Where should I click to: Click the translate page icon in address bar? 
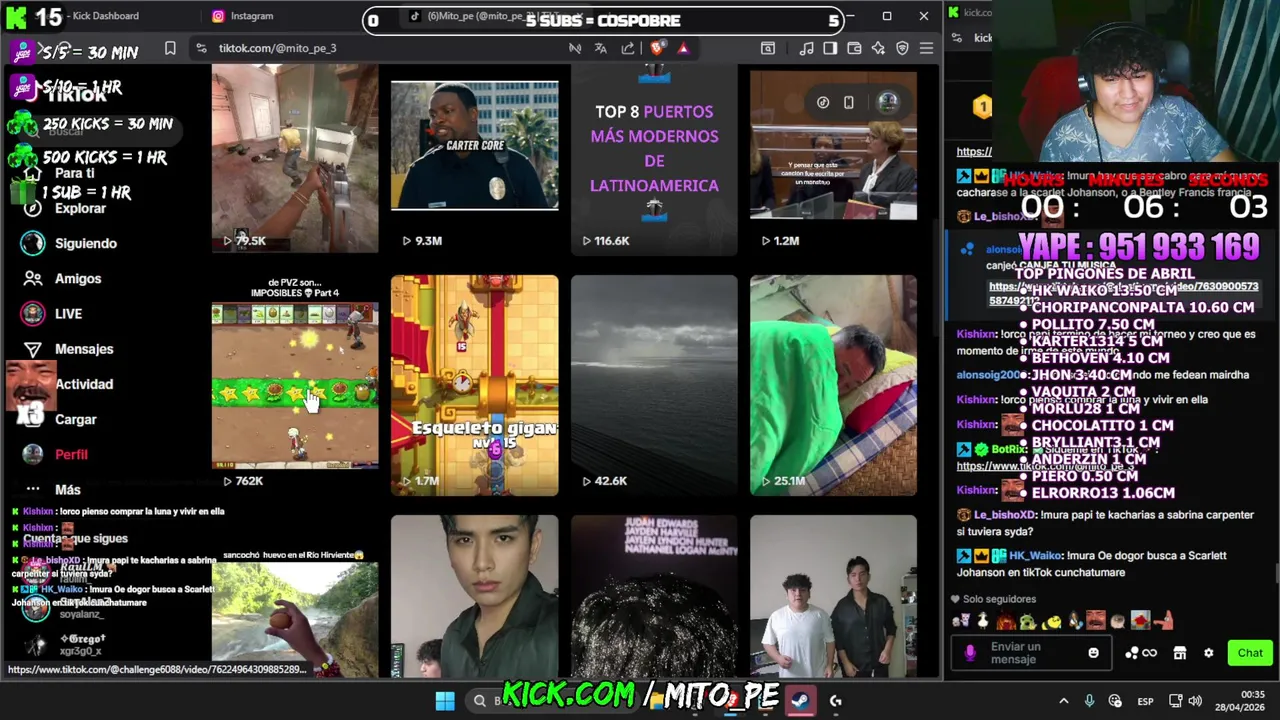601,48
